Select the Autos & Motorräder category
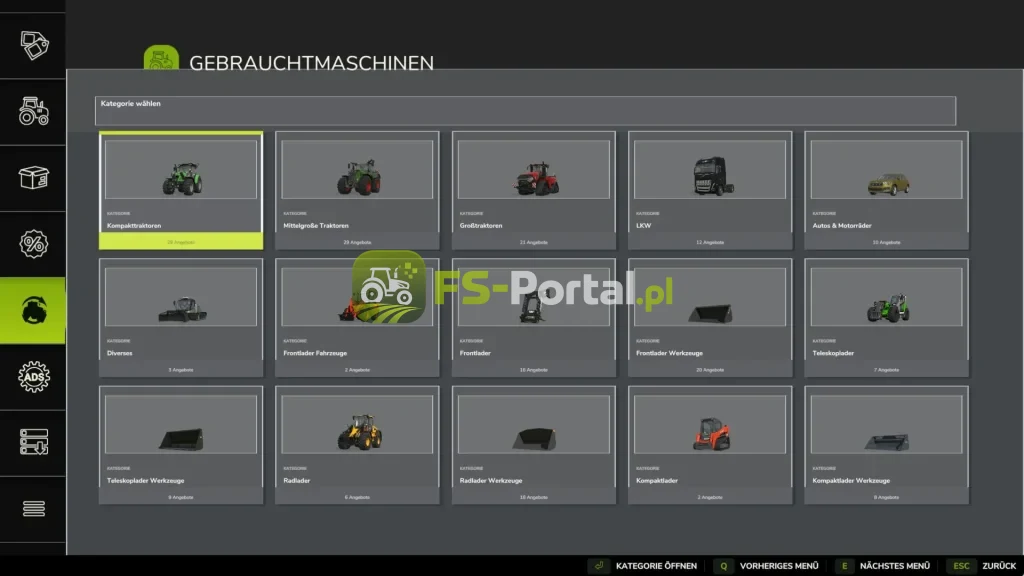 (x=886, y=190)
